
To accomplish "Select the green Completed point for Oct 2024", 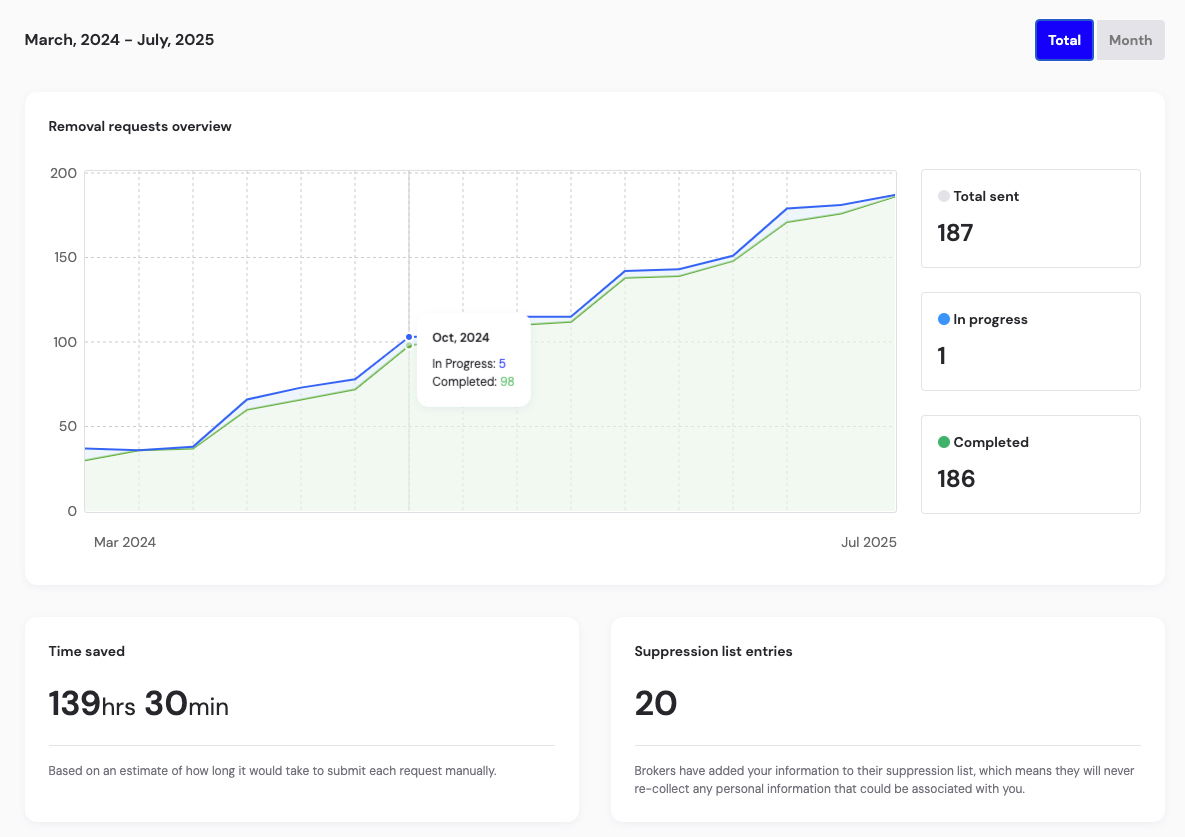I will [x=409, y=345].
